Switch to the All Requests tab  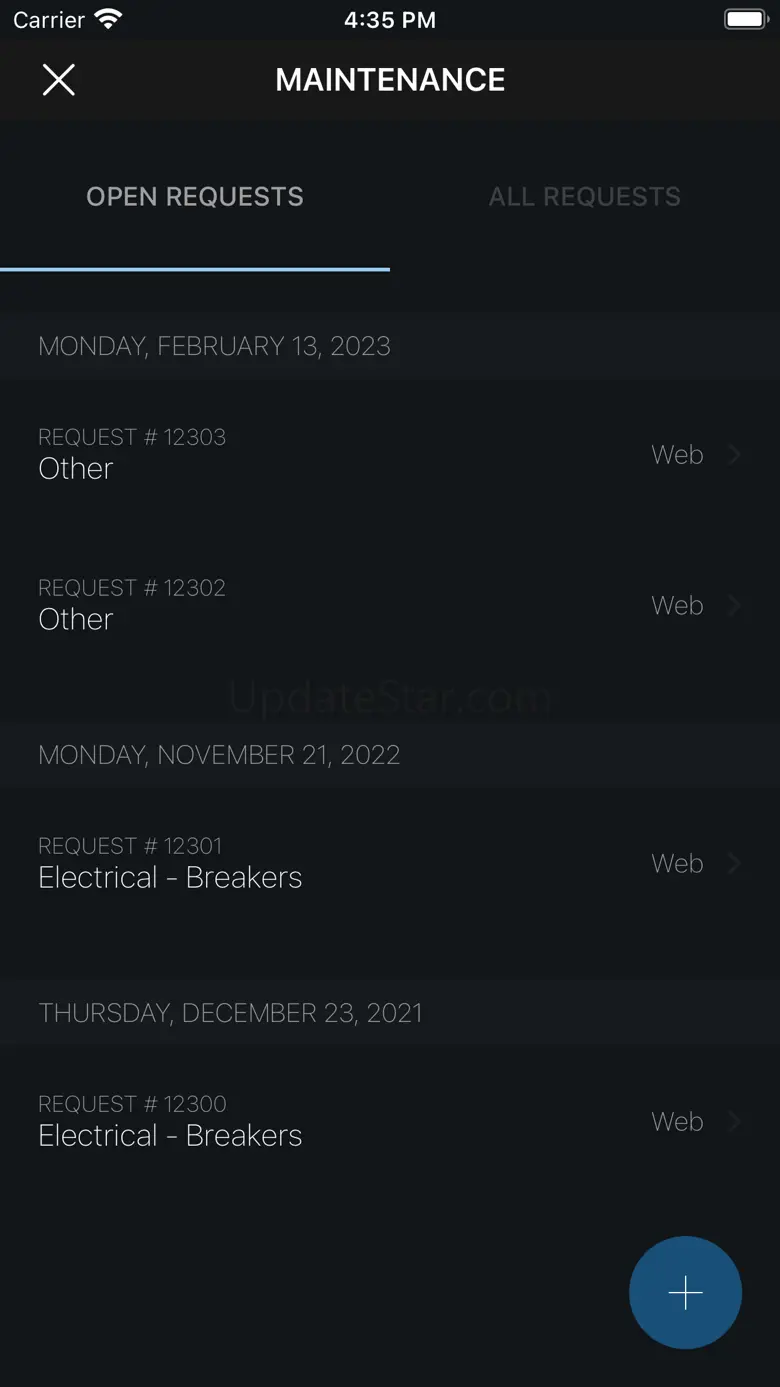click(584, 196)
